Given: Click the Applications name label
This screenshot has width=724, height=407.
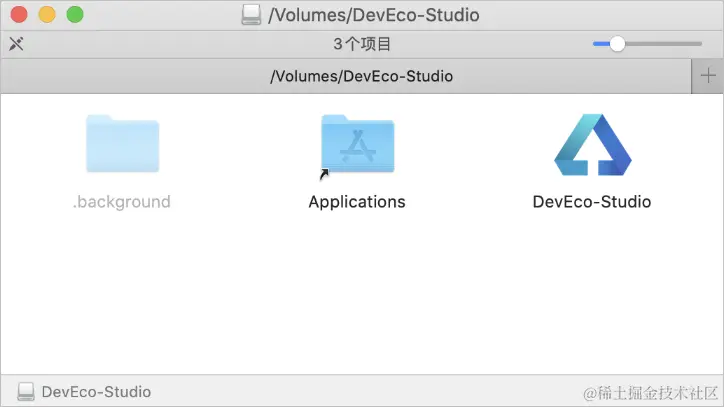Looking at the screenshot, I should [x=357, y=202].
